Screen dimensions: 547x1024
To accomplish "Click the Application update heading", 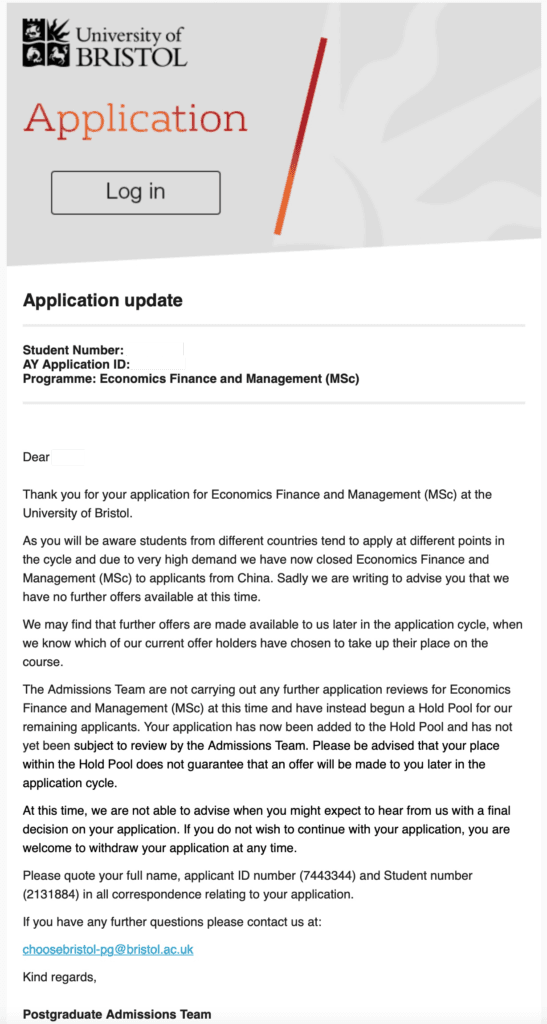I will 102,300.
